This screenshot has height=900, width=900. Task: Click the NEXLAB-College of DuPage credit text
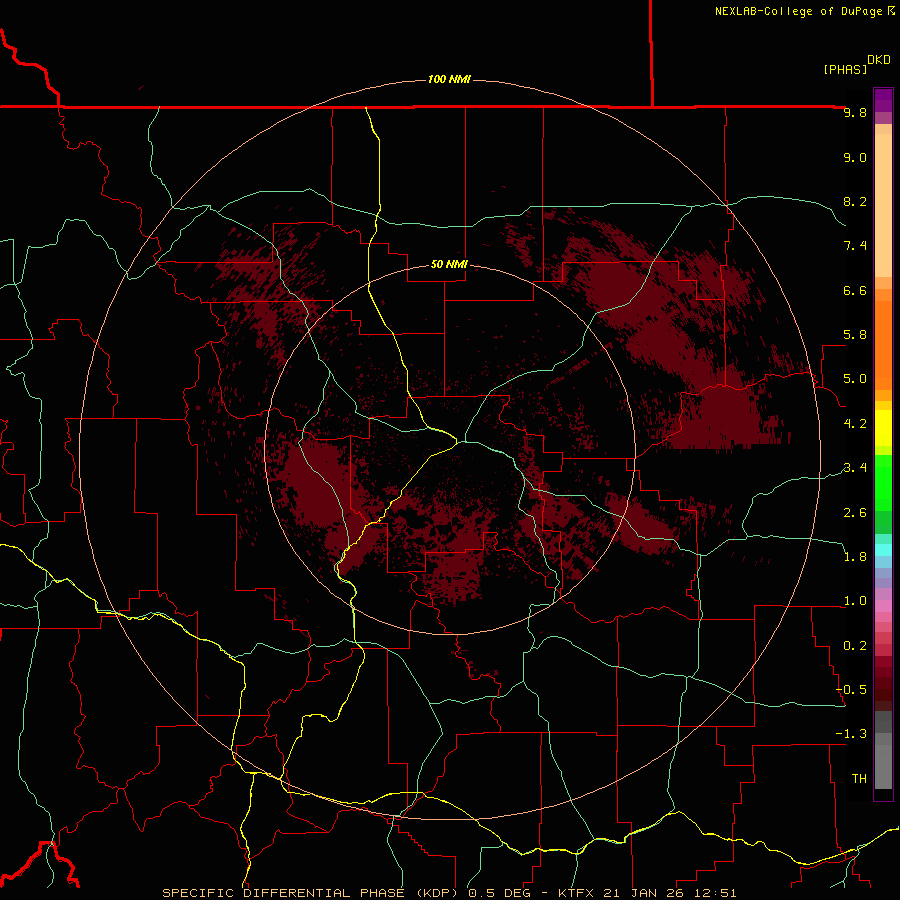click(798, 11)
